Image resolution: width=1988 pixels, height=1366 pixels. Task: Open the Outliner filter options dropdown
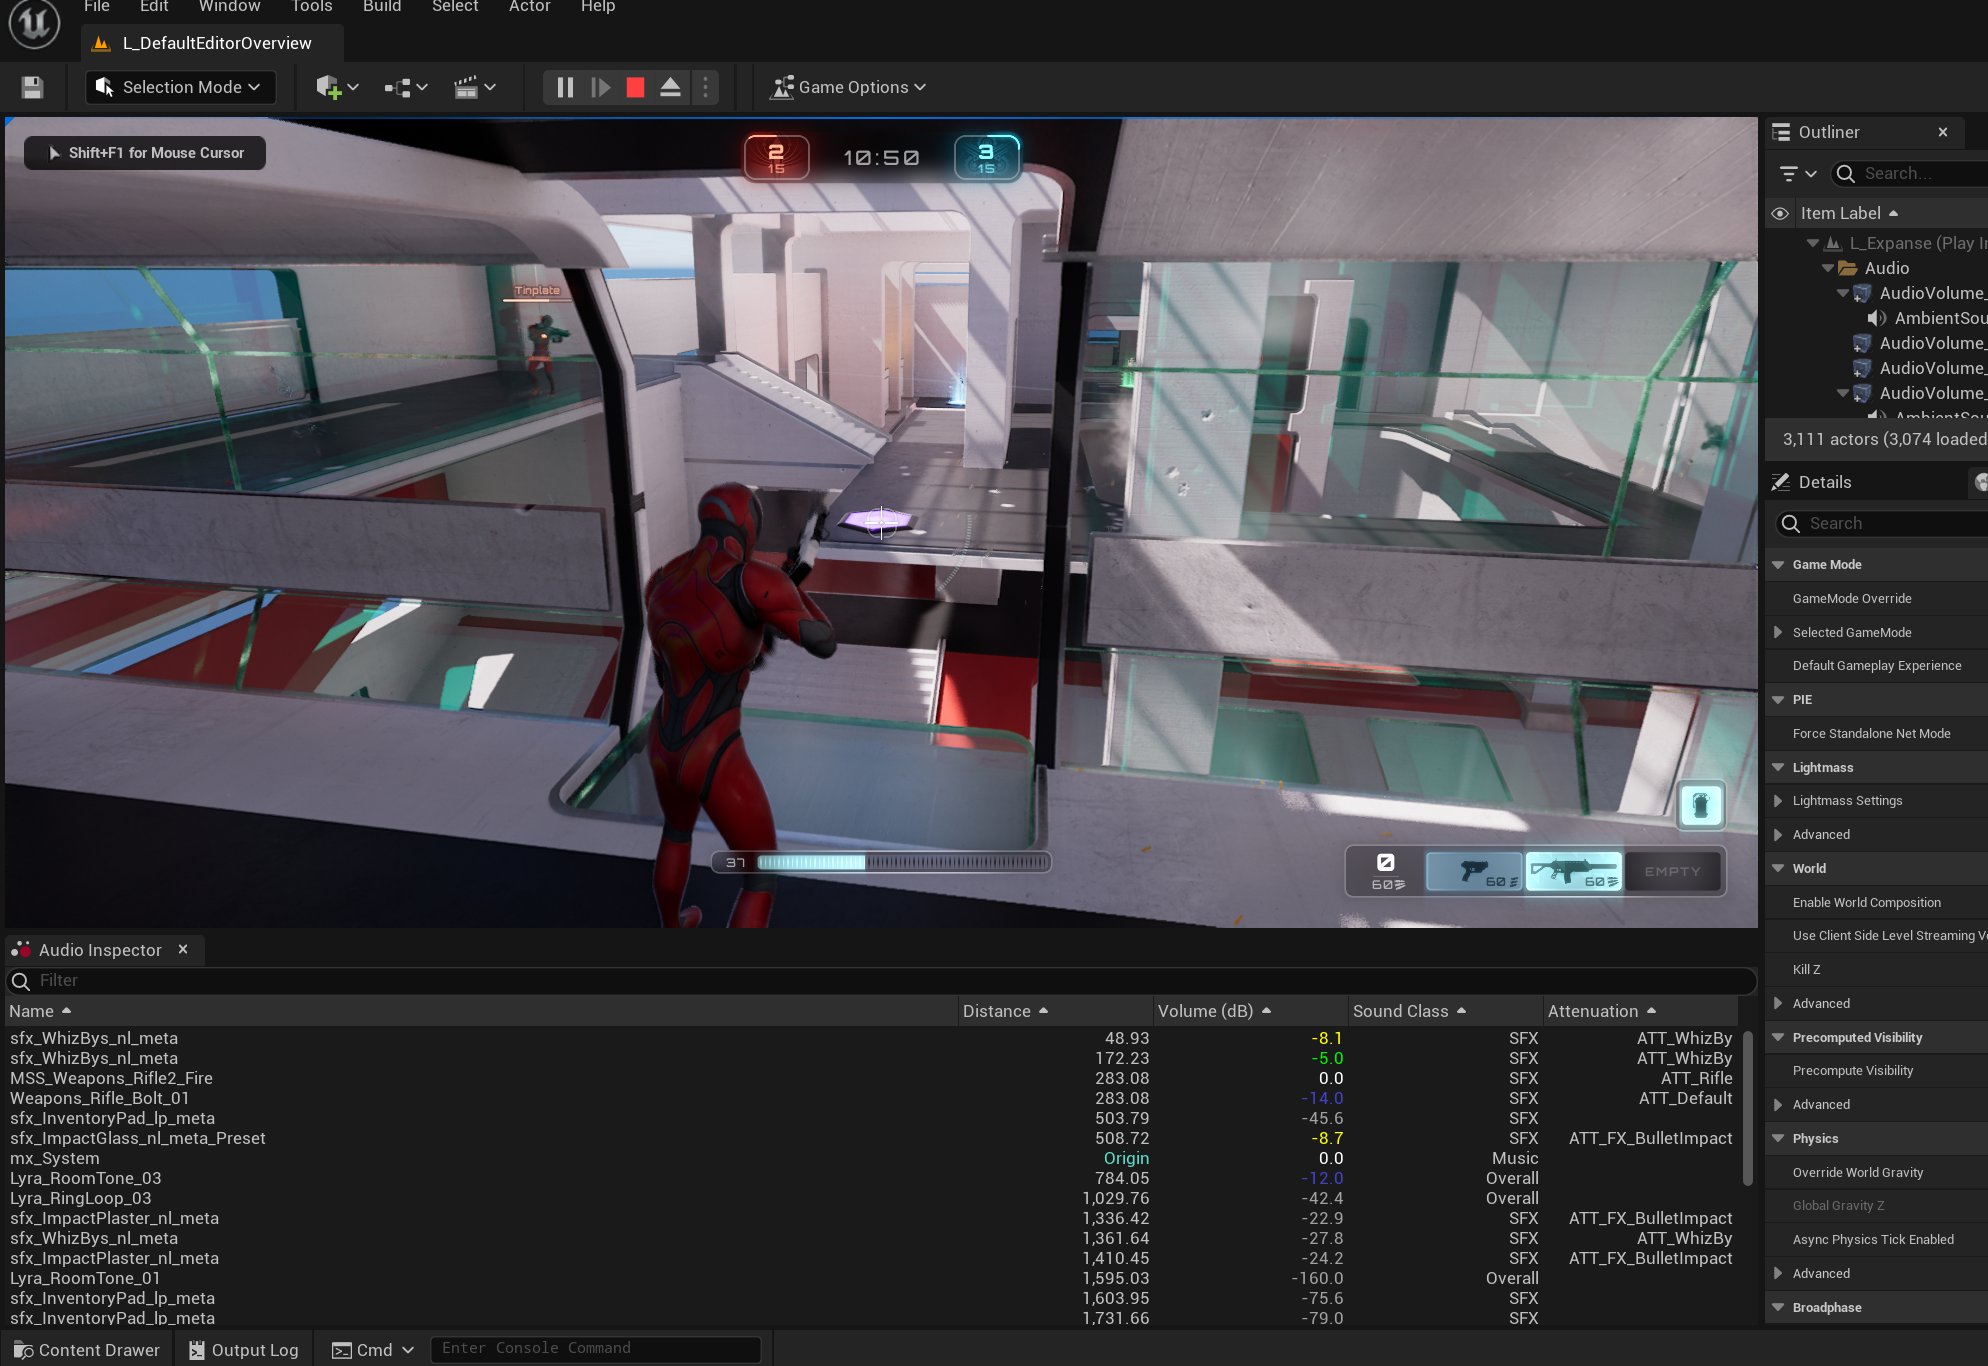pyautogui.click(x=1798, y=173)
